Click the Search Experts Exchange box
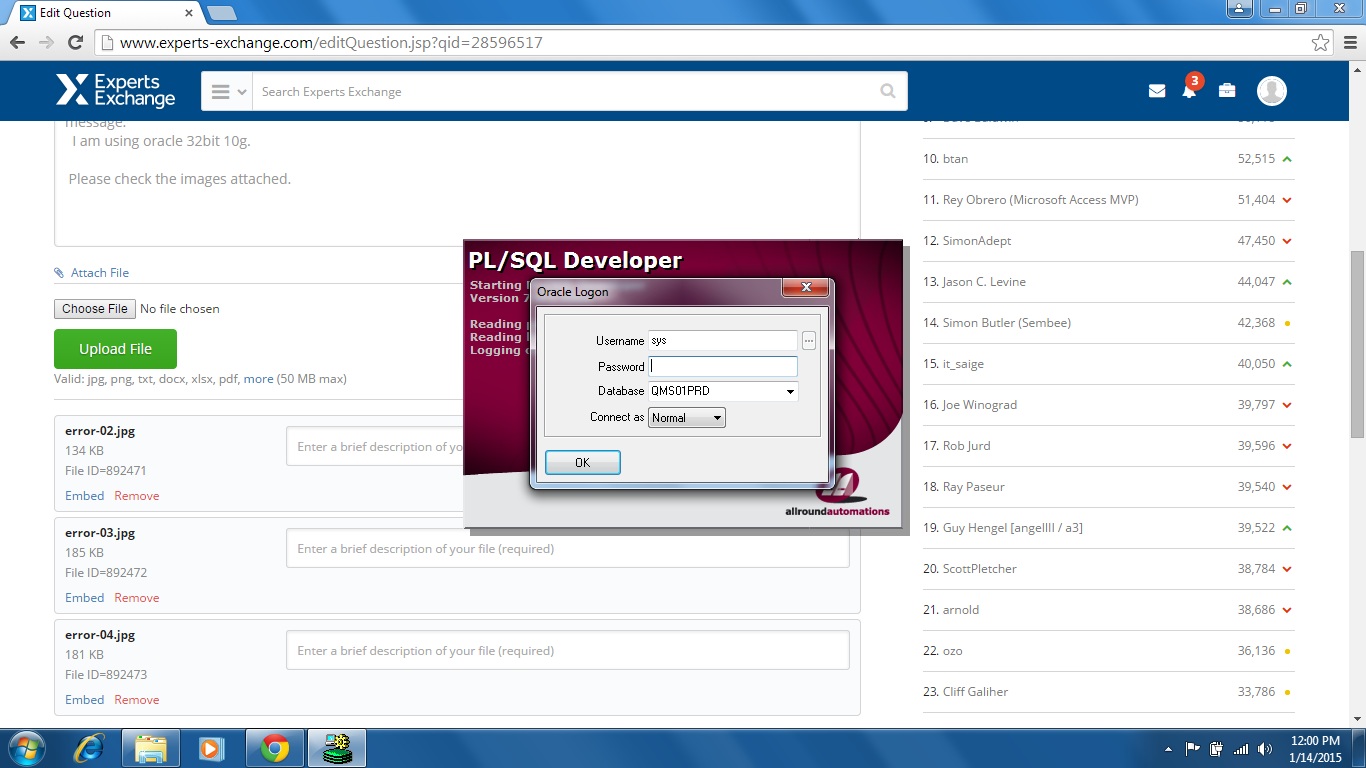1366x768 pixels. [565, 91]
